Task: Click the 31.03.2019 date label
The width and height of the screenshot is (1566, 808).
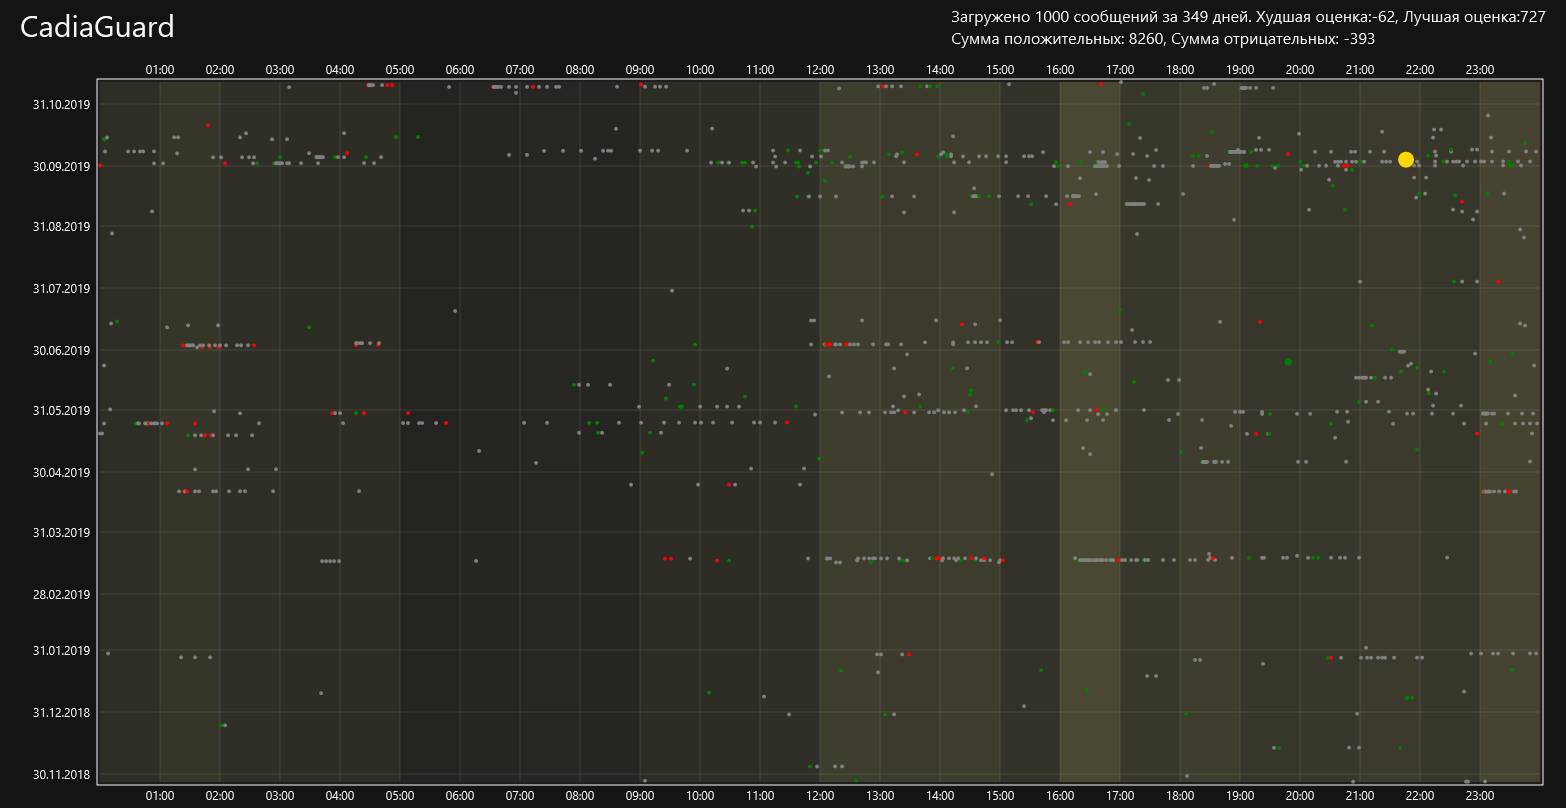Action: point(62,533)
